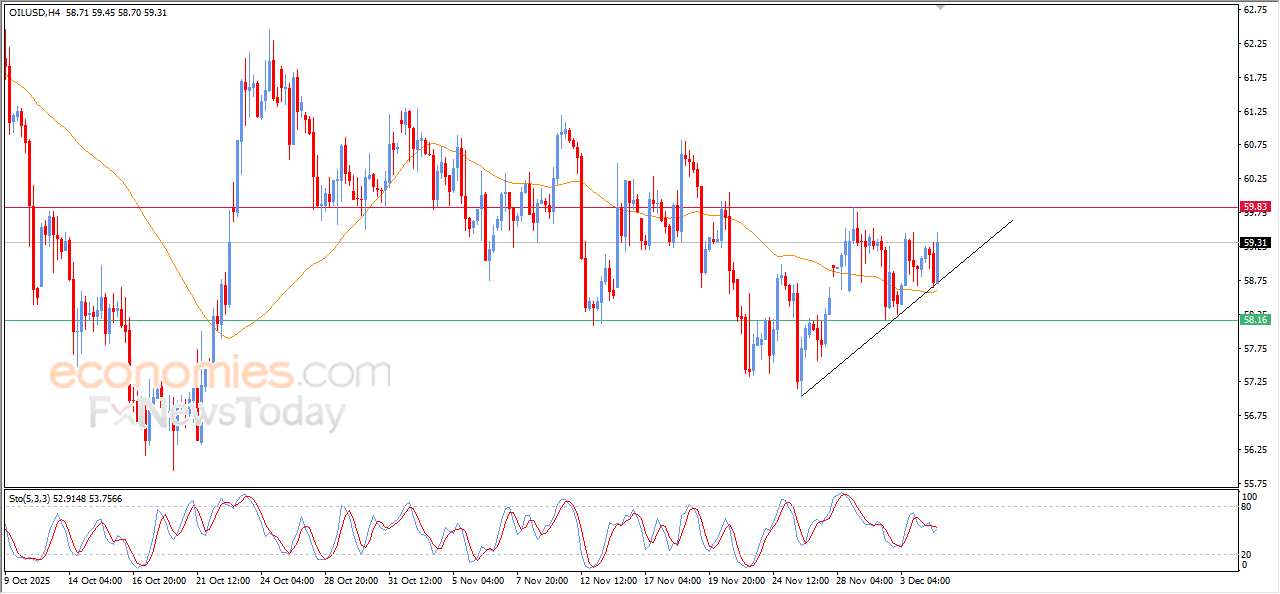Click the 7 Nov 20:00 time label
The width and height of the screenshot is (1280, 594).
[543, 580]
